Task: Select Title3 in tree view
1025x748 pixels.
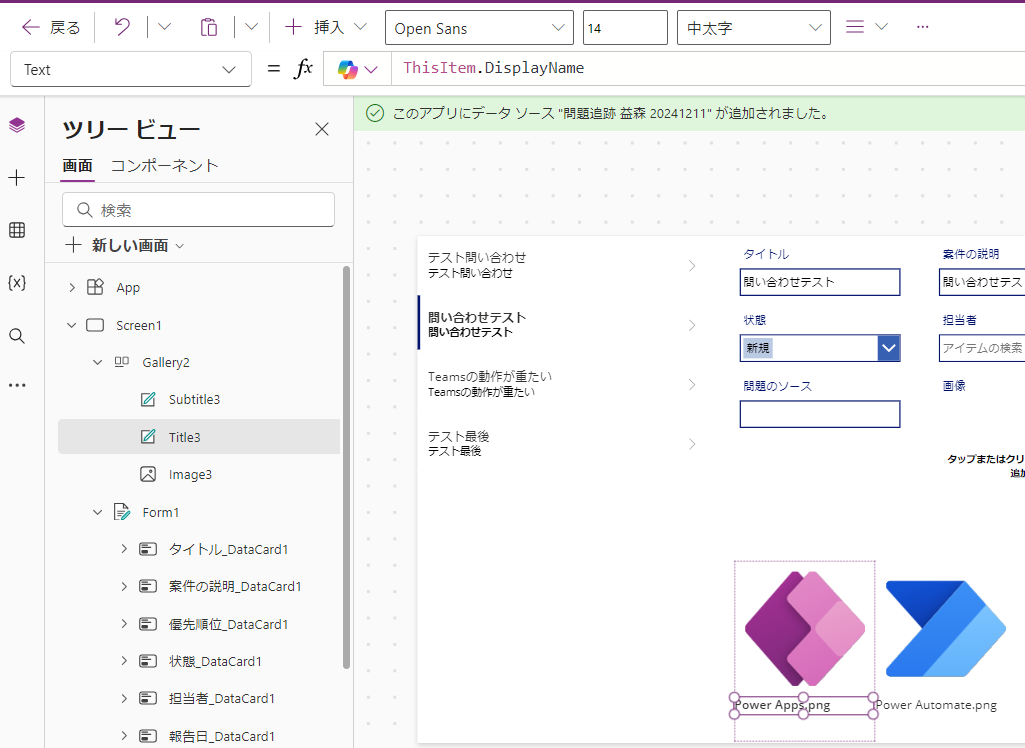Action: 199,437
